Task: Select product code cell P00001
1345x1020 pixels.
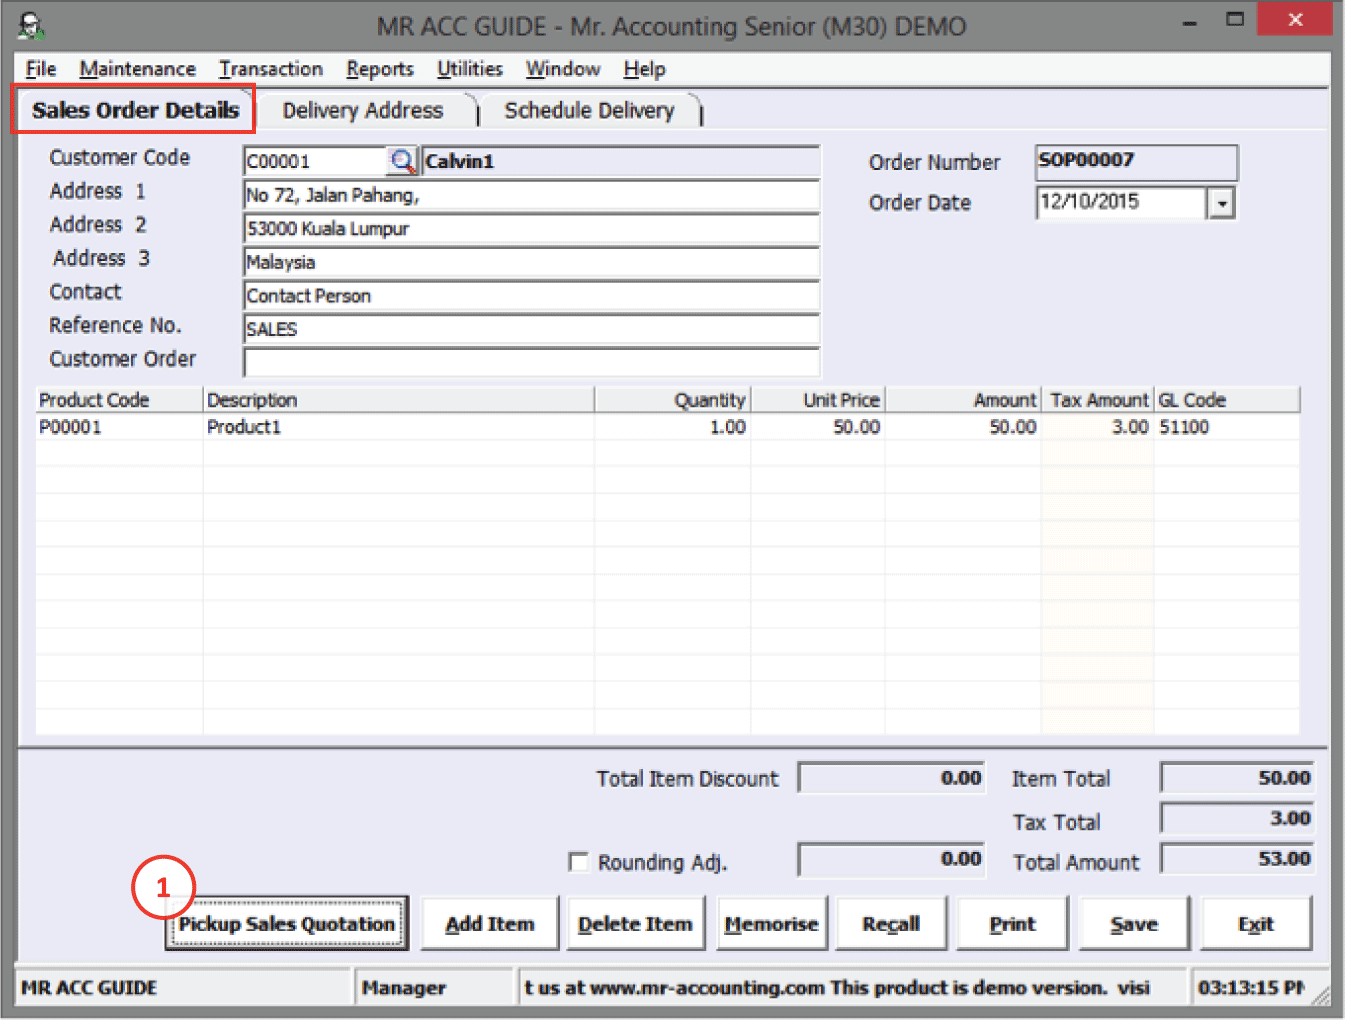Action: click(119, 427)
